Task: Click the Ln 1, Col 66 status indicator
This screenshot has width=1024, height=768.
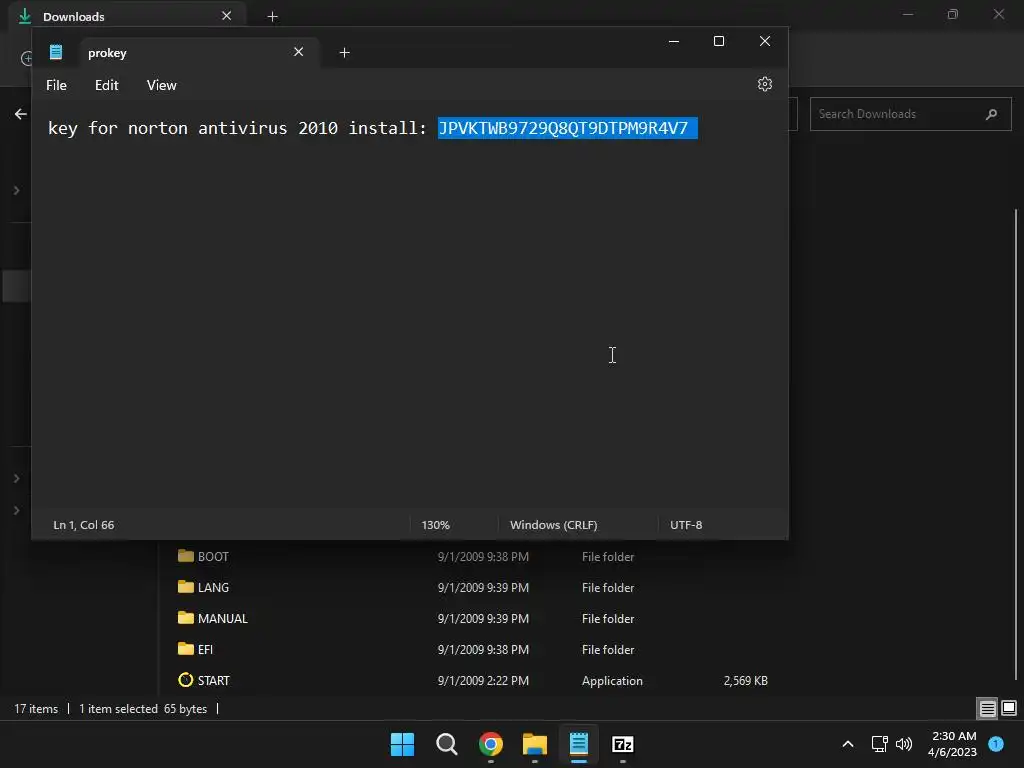Action: [x=84, y=525]
